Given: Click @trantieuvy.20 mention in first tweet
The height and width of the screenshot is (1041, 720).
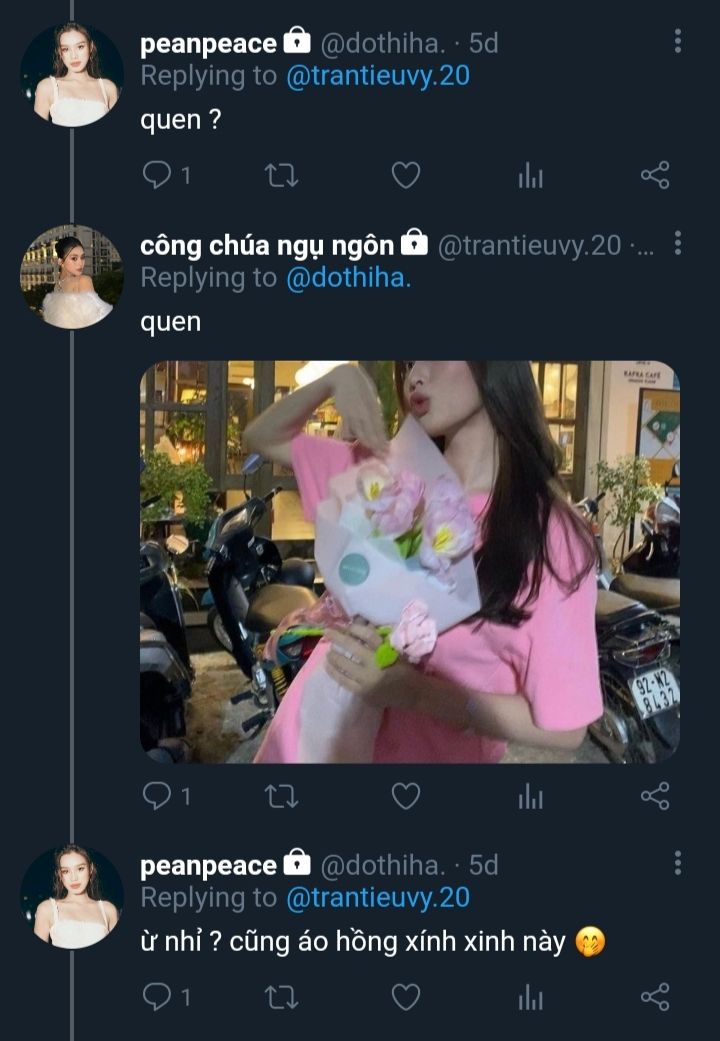Looking at the screenshot, I should click(378, 76).
